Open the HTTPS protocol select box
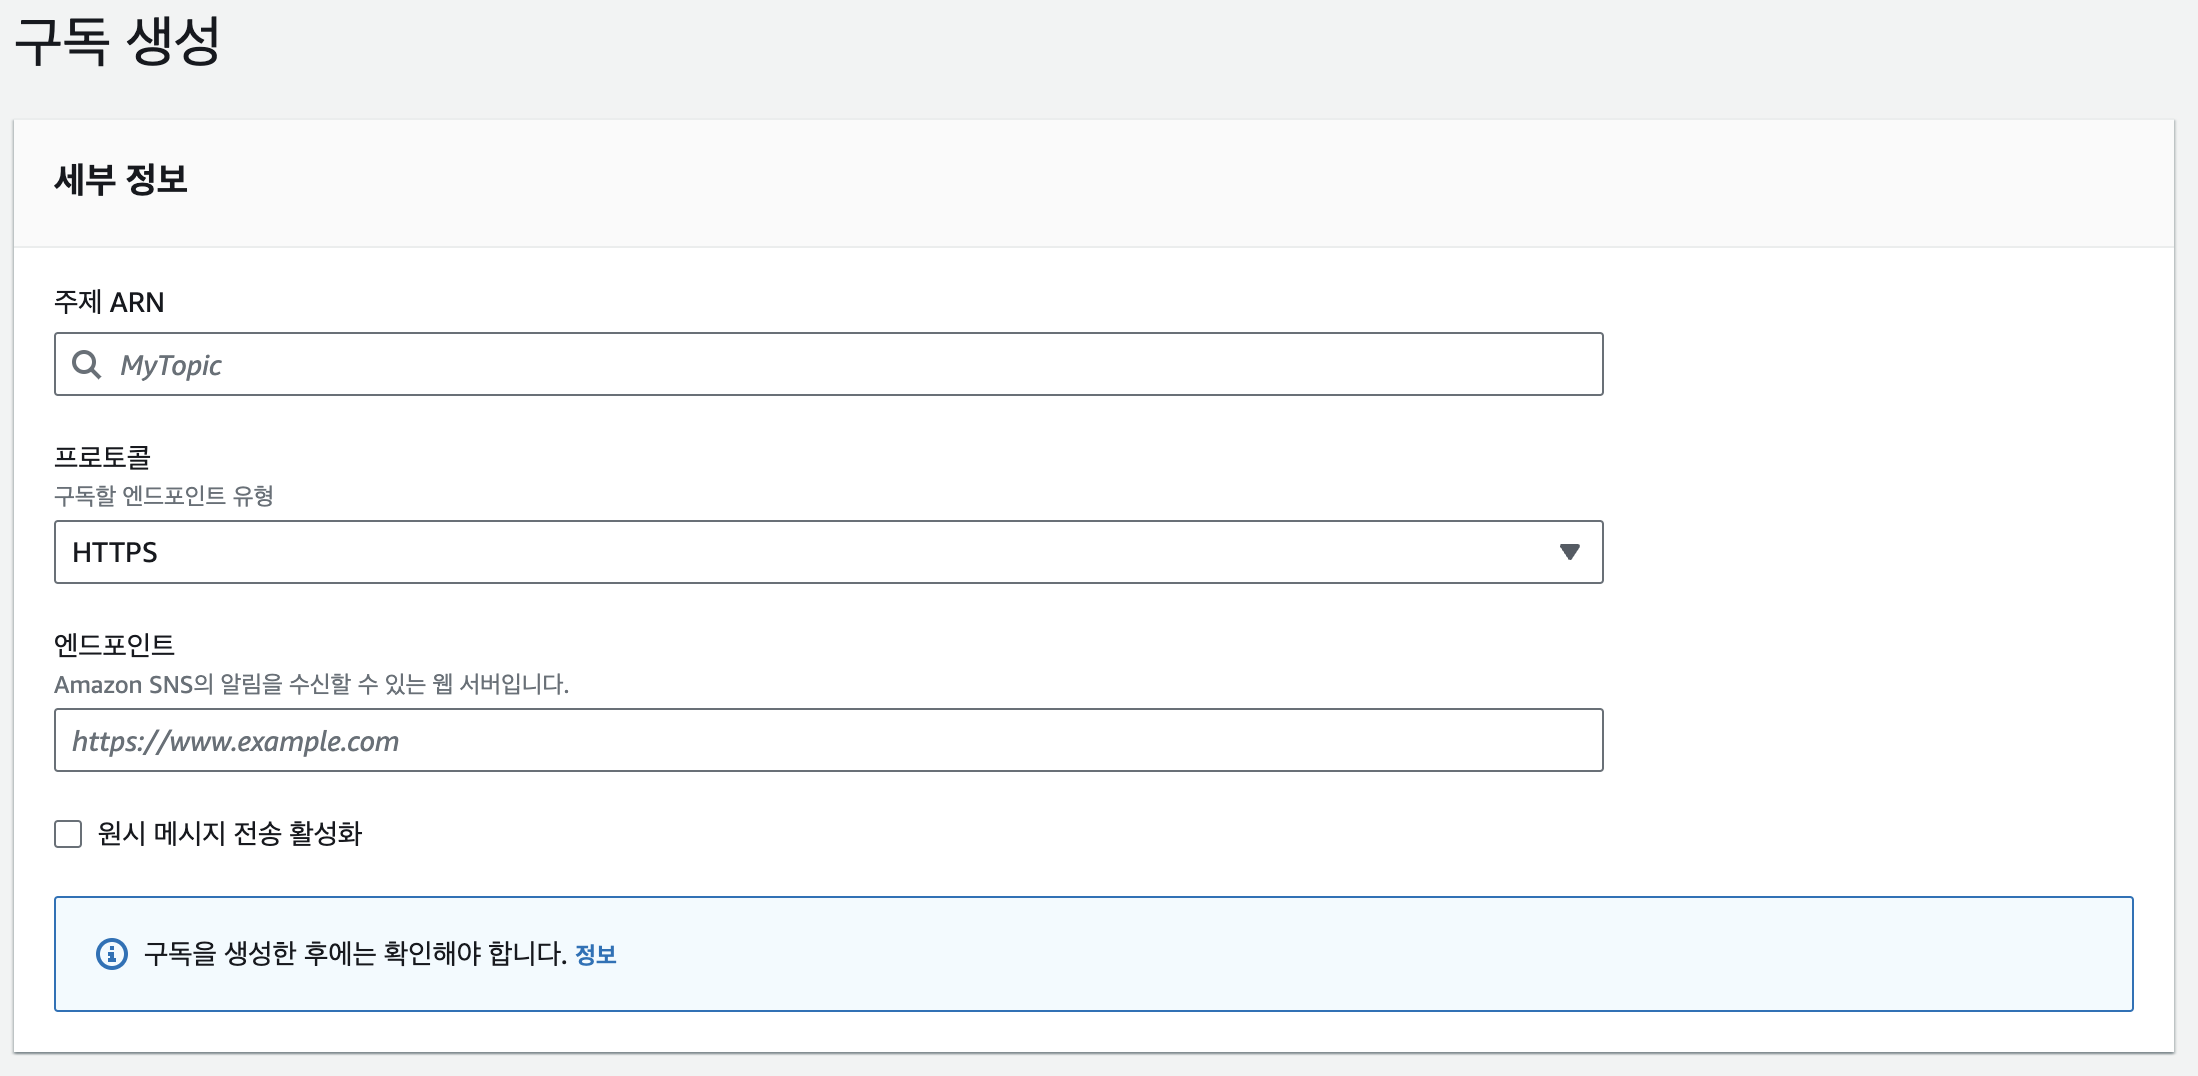The height and width of the screenshot is (1076, 2198). pyautogui.click(x=828, y=552)
